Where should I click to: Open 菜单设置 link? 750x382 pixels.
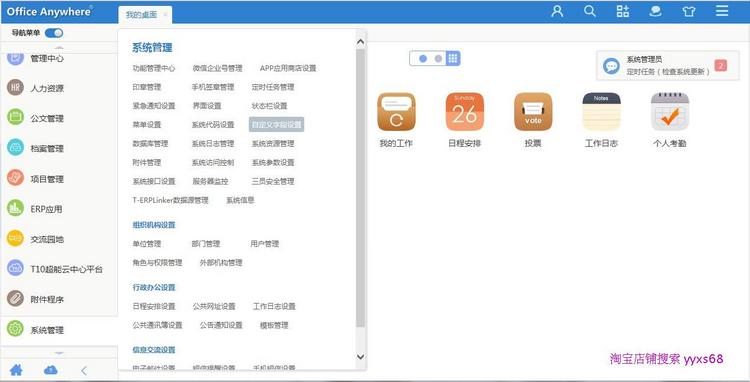click(x=147, y=125)
